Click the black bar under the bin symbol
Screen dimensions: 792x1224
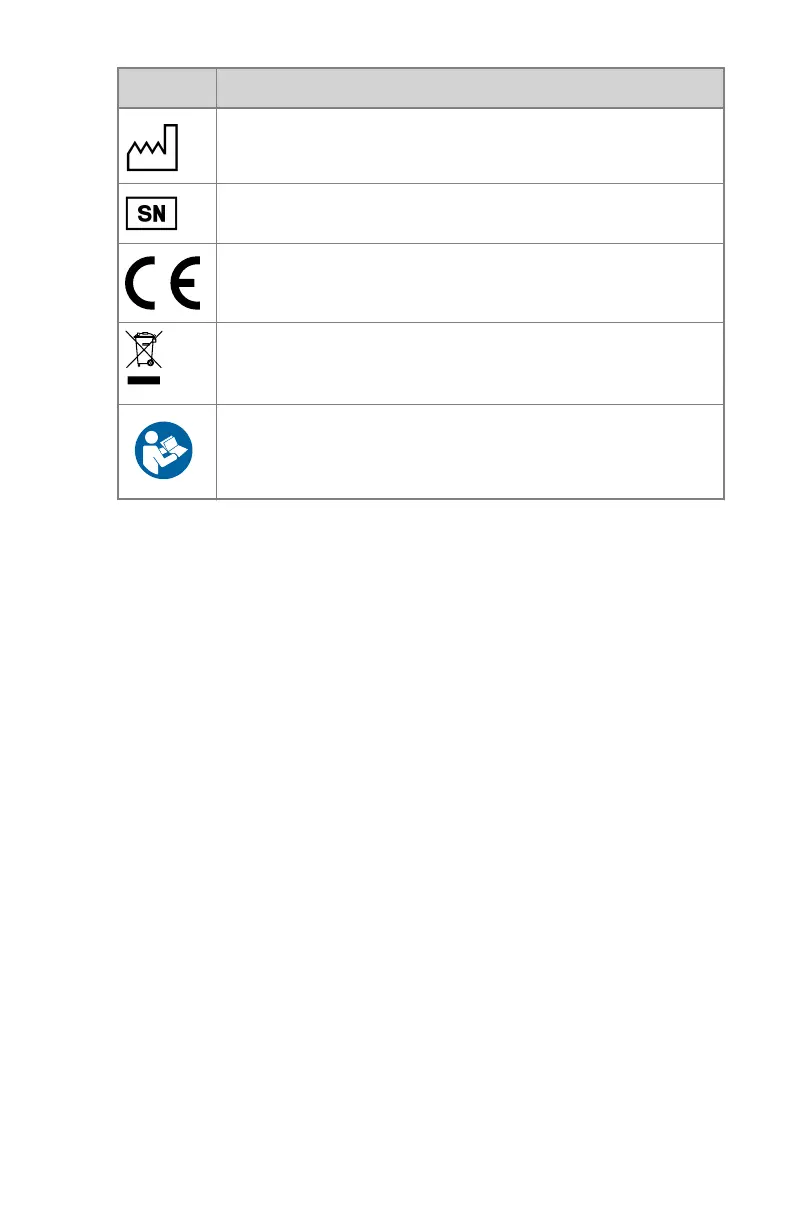click(x=144, y=381)
